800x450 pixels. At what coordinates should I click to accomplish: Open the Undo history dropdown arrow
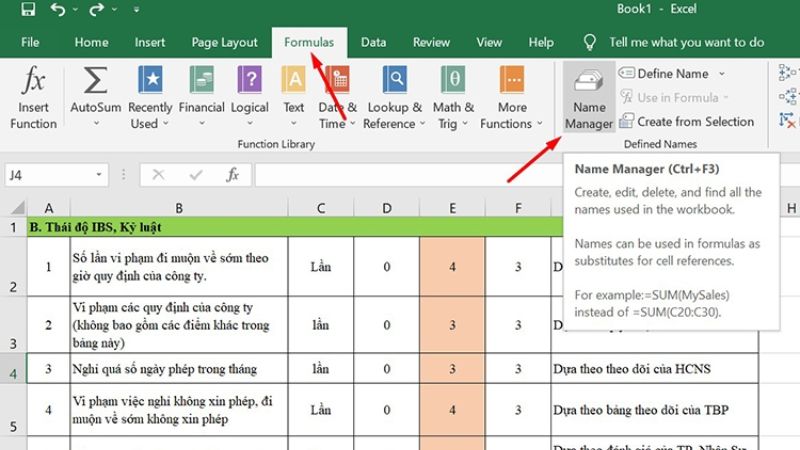(75, 9)
